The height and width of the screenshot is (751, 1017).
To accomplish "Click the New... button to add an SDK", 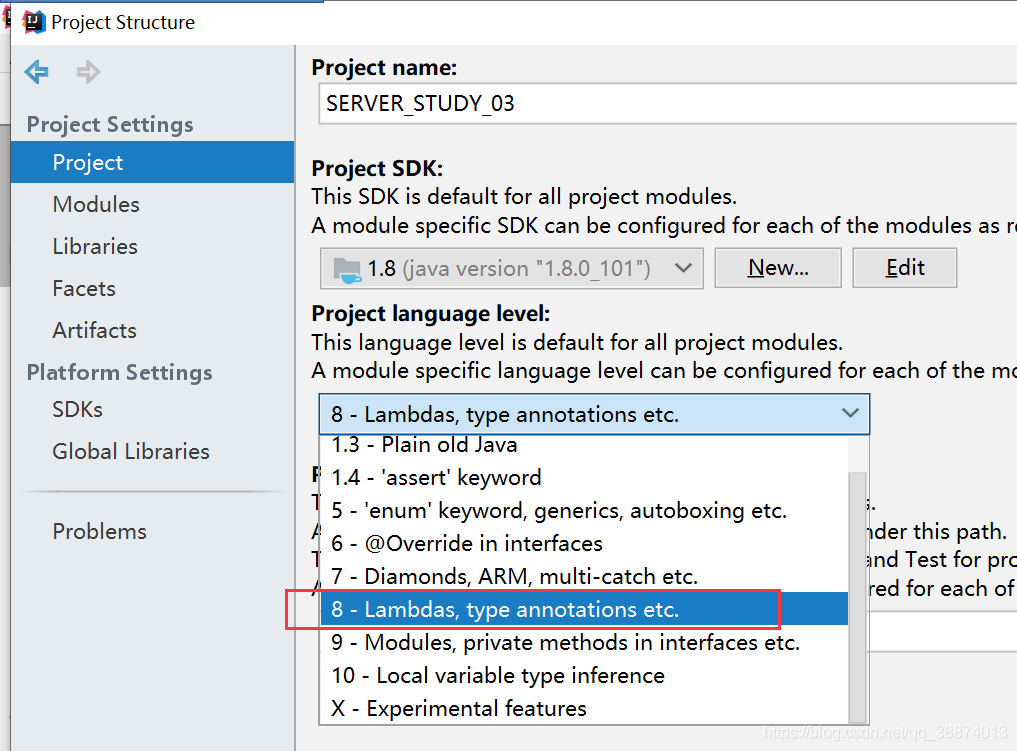I will pos(777,267).
